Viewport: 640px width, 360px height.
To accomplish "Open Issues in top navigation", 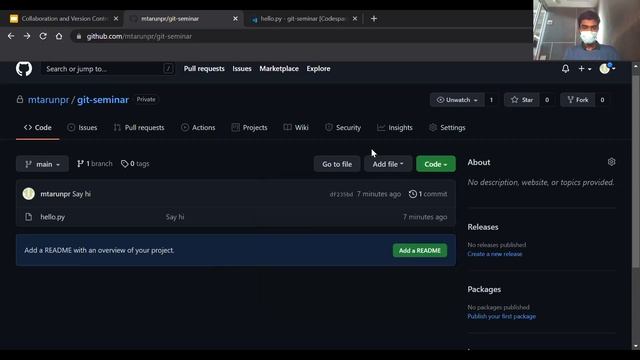I will coord(242,69).
